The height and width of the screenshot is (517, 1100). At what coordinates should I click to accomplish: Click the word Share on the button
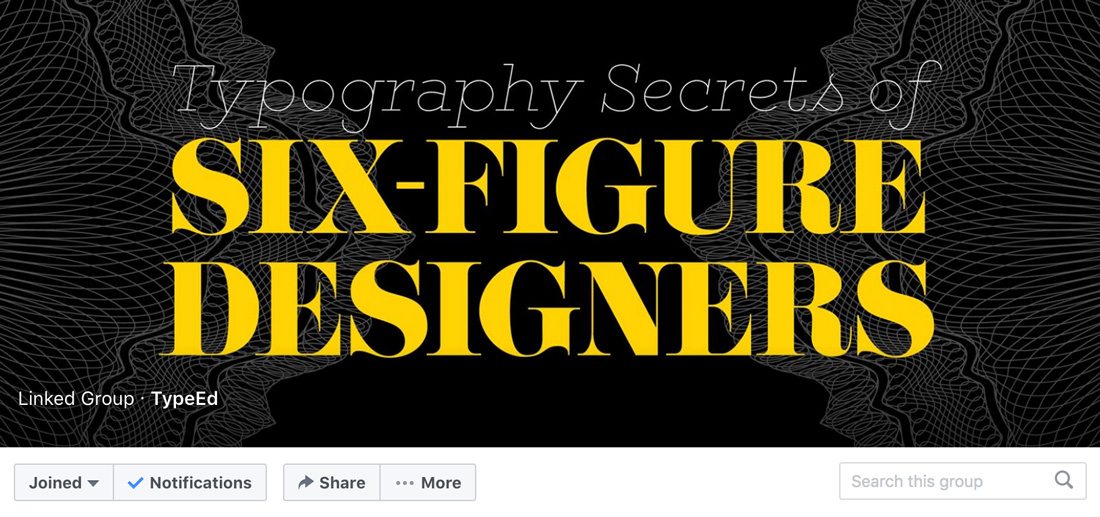[x=342, y=483]
